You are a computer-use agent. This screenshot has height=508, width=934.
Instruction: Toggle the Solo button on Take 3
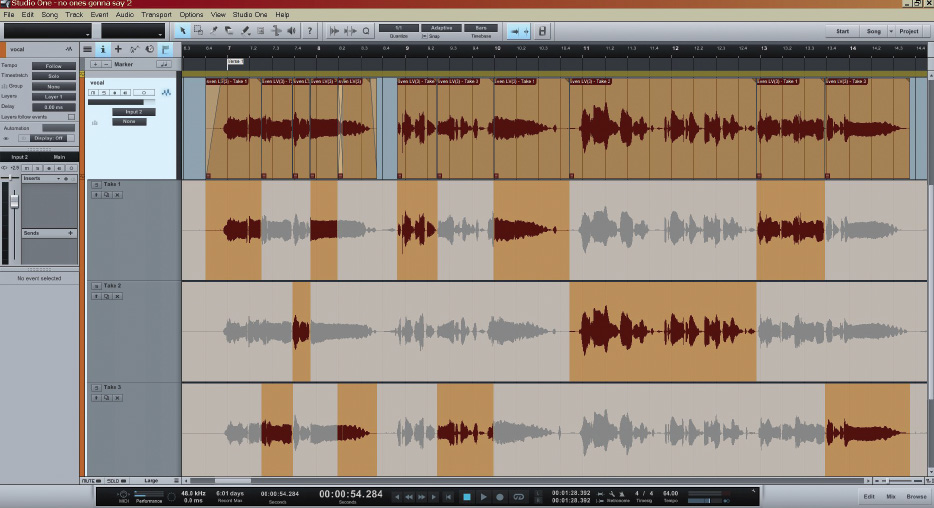click(x=96, y=388)
